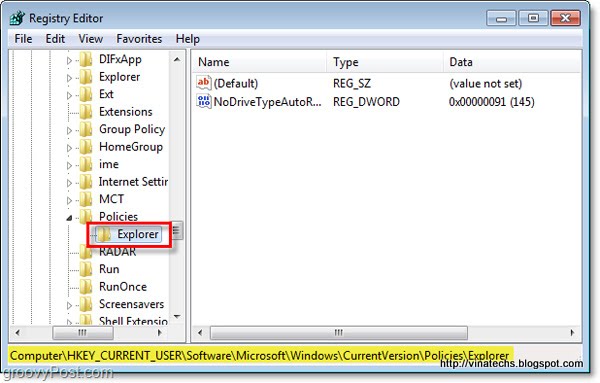Maximize the Registry Editor window
The height and width of the screenshot is (383, 600).
[x=533, y=18]
